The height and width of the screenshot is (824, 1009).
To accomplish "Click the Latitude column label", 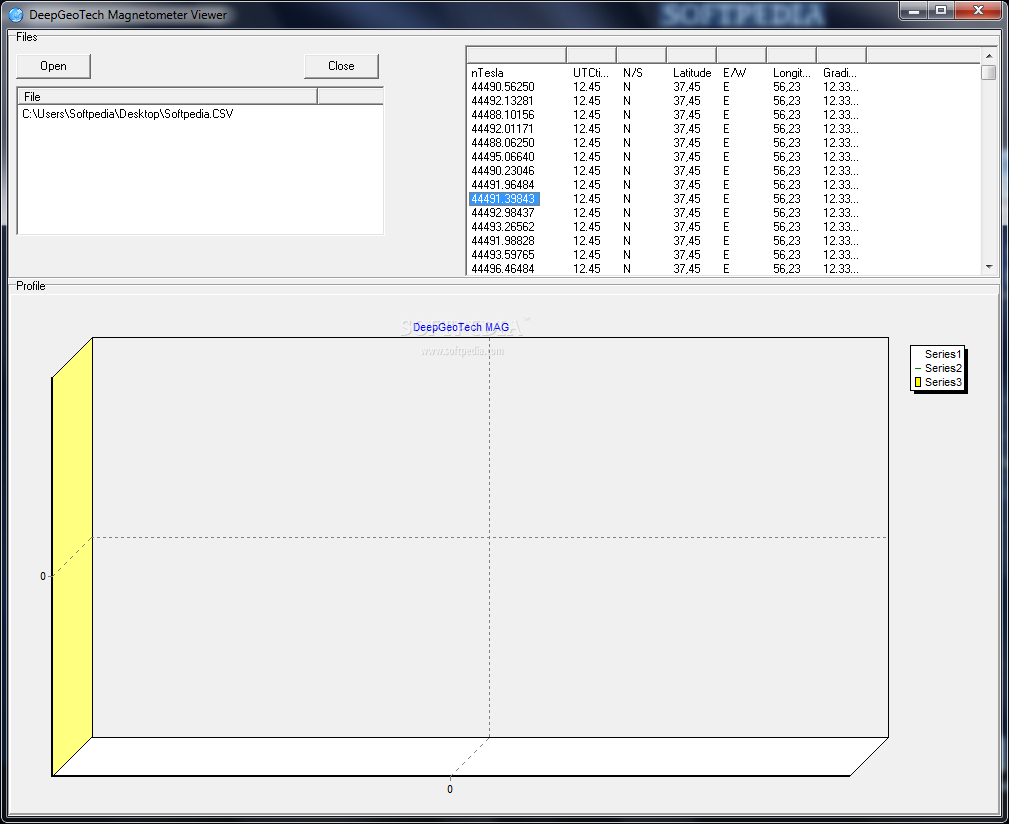I will [x=692, y=73].
